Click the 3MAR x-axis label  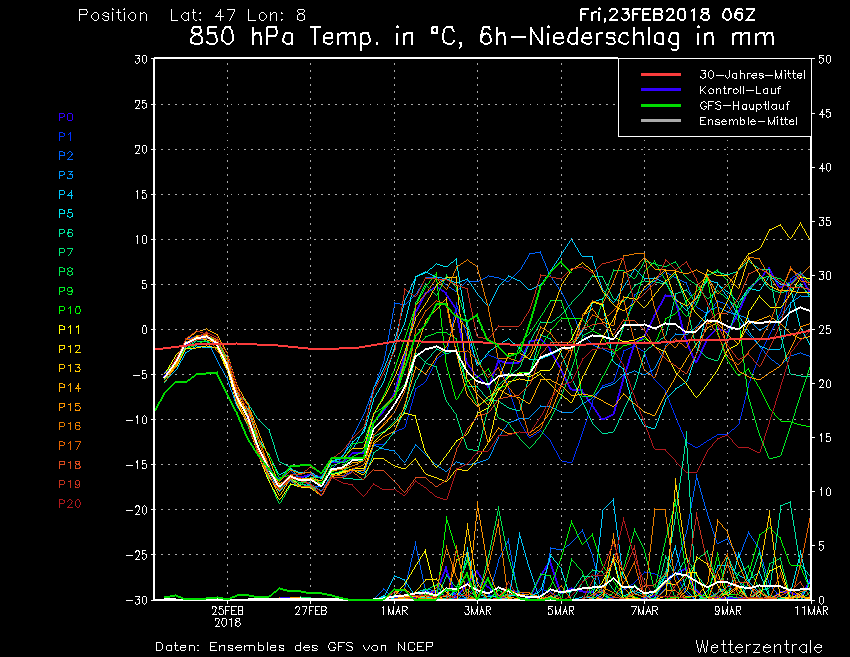[x=478, y=611]
